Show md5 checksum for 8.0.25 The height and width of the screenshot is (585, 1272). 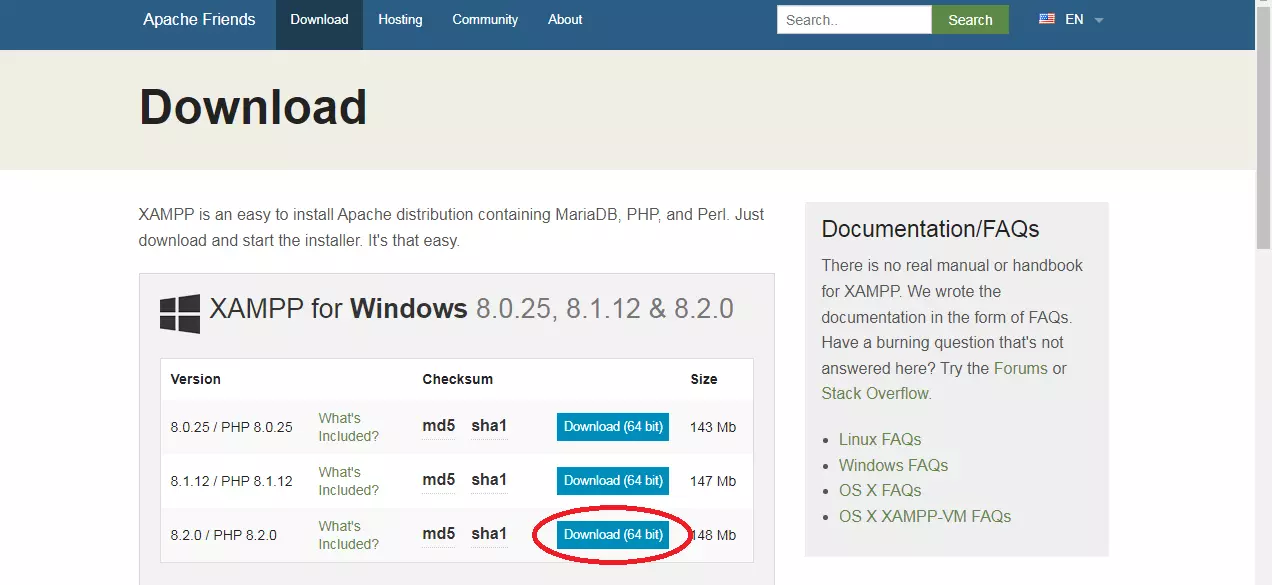[x=439, y=426]
